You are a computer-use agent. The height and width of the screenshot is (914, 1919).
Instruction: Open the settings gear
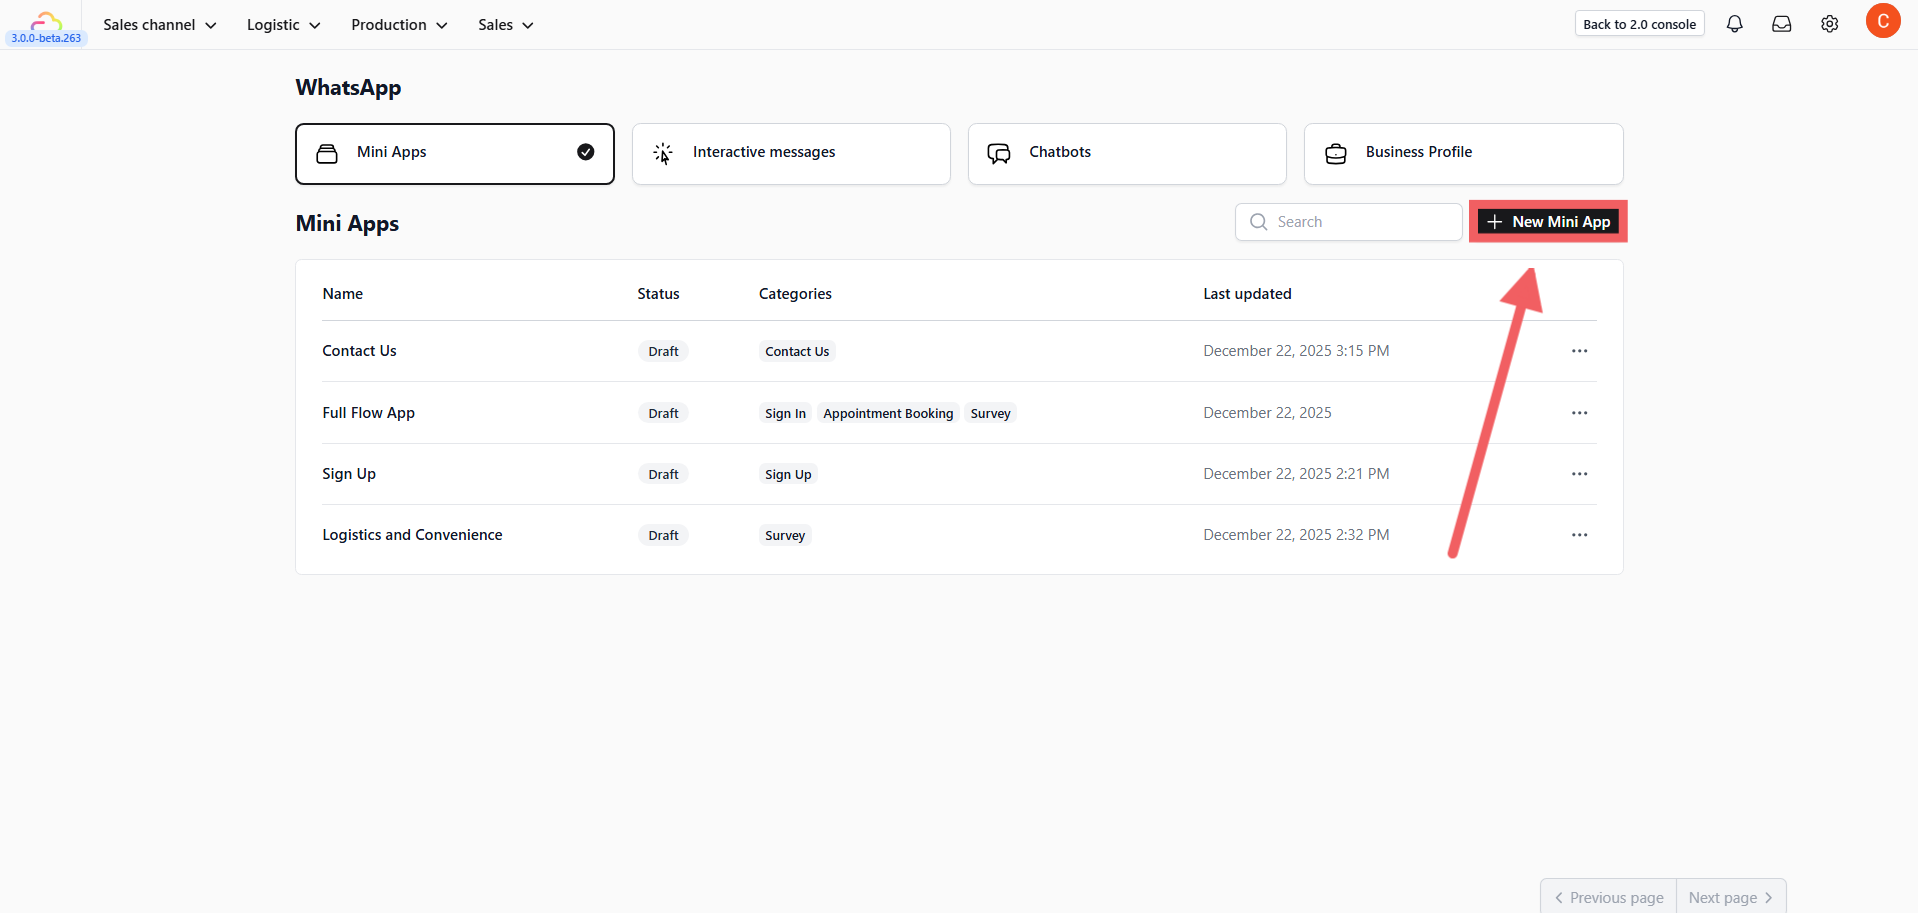1829,24
